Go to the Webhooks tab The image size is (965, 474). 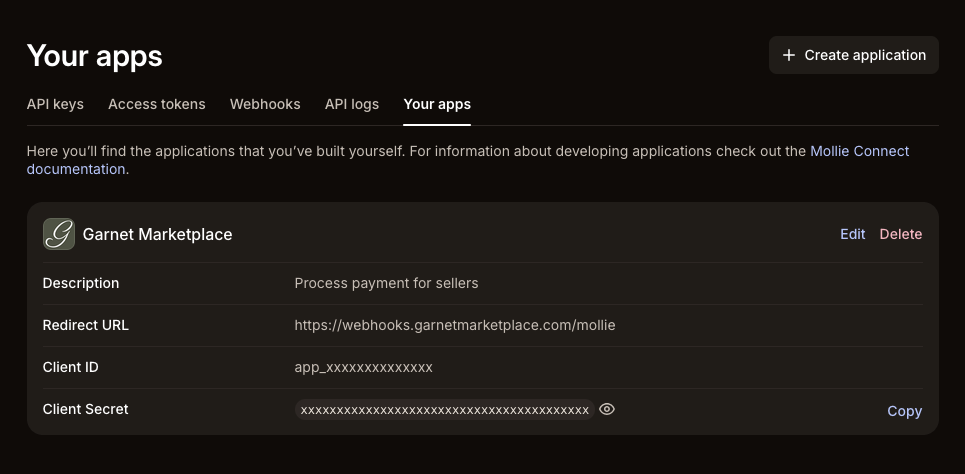click(265, 104)
